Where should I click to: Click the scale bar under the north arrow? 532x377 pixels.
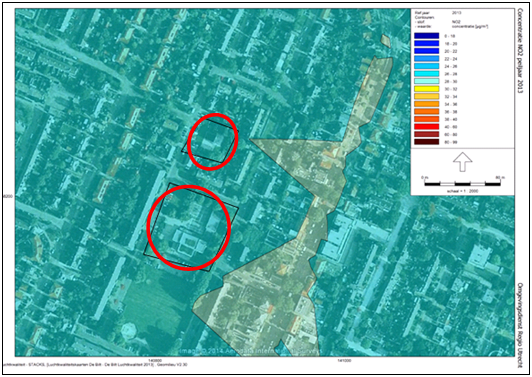point(462,184)
